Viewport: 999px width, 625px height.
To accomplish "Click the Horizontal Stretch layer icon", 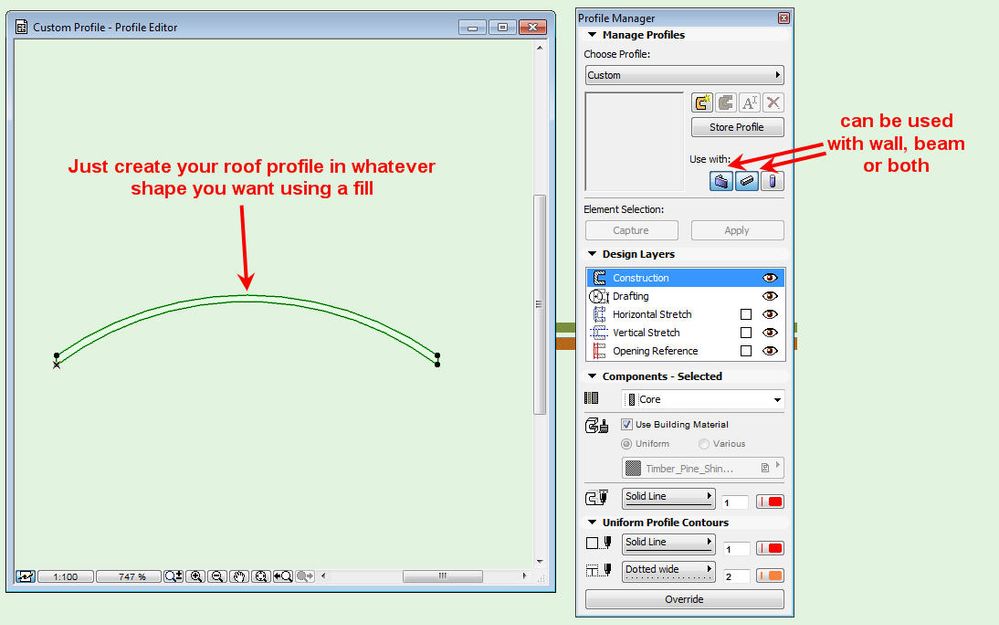I will [x=599, y=314].
